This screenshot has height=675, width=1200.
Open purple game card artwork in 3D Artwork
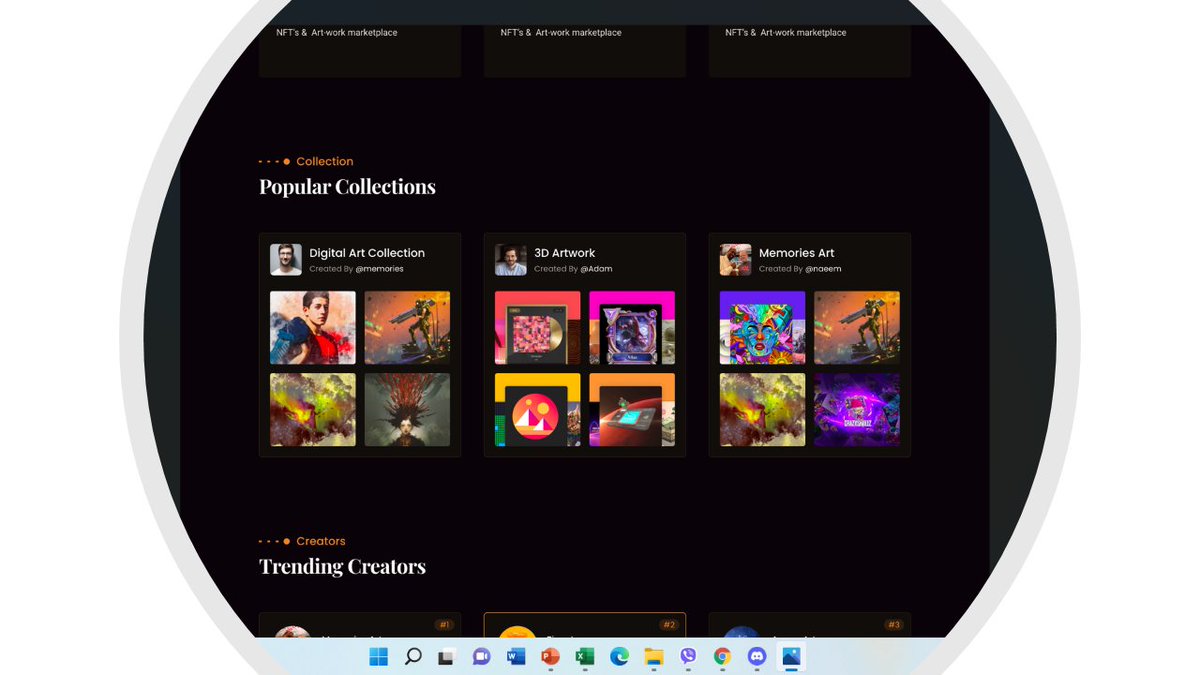tap(632, 328)
